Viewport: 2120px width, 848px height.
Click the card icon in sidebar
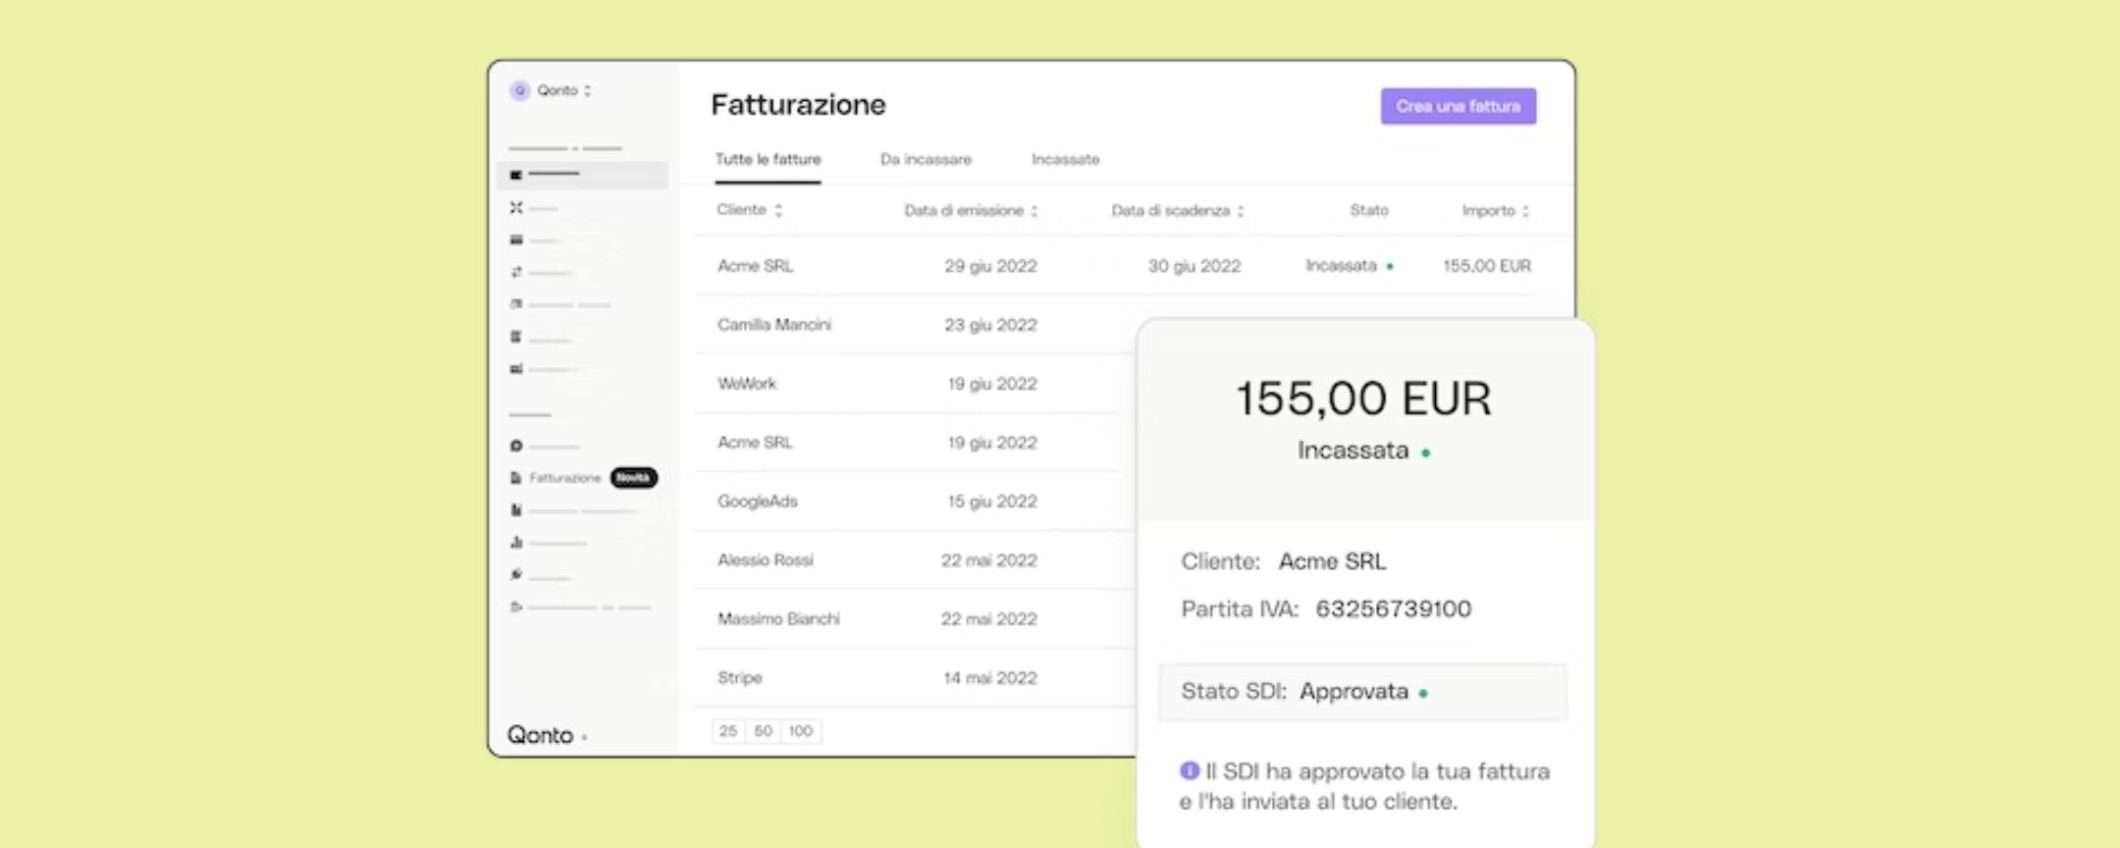(516, 240)
